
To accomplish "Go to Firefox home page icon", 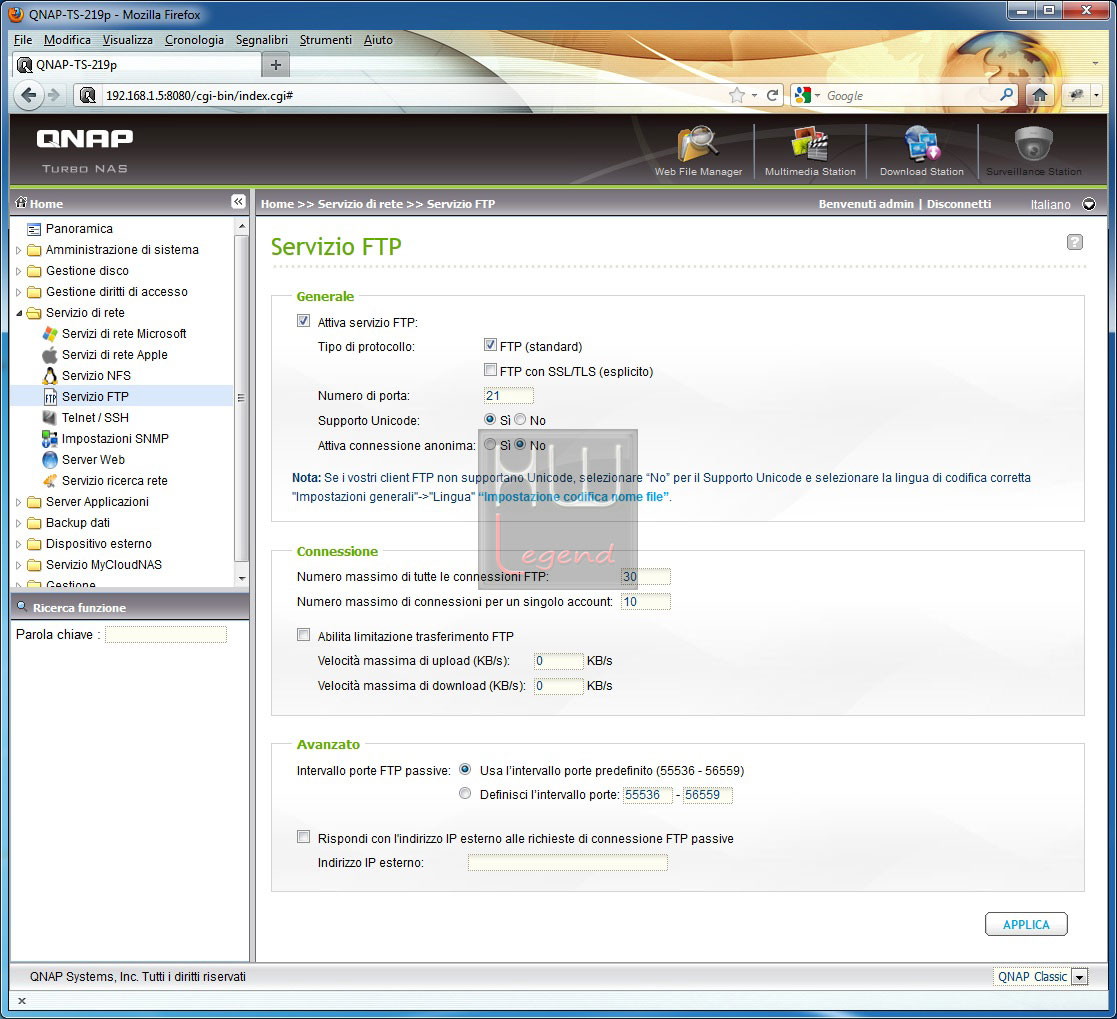I will click(x=1039, y=95).
